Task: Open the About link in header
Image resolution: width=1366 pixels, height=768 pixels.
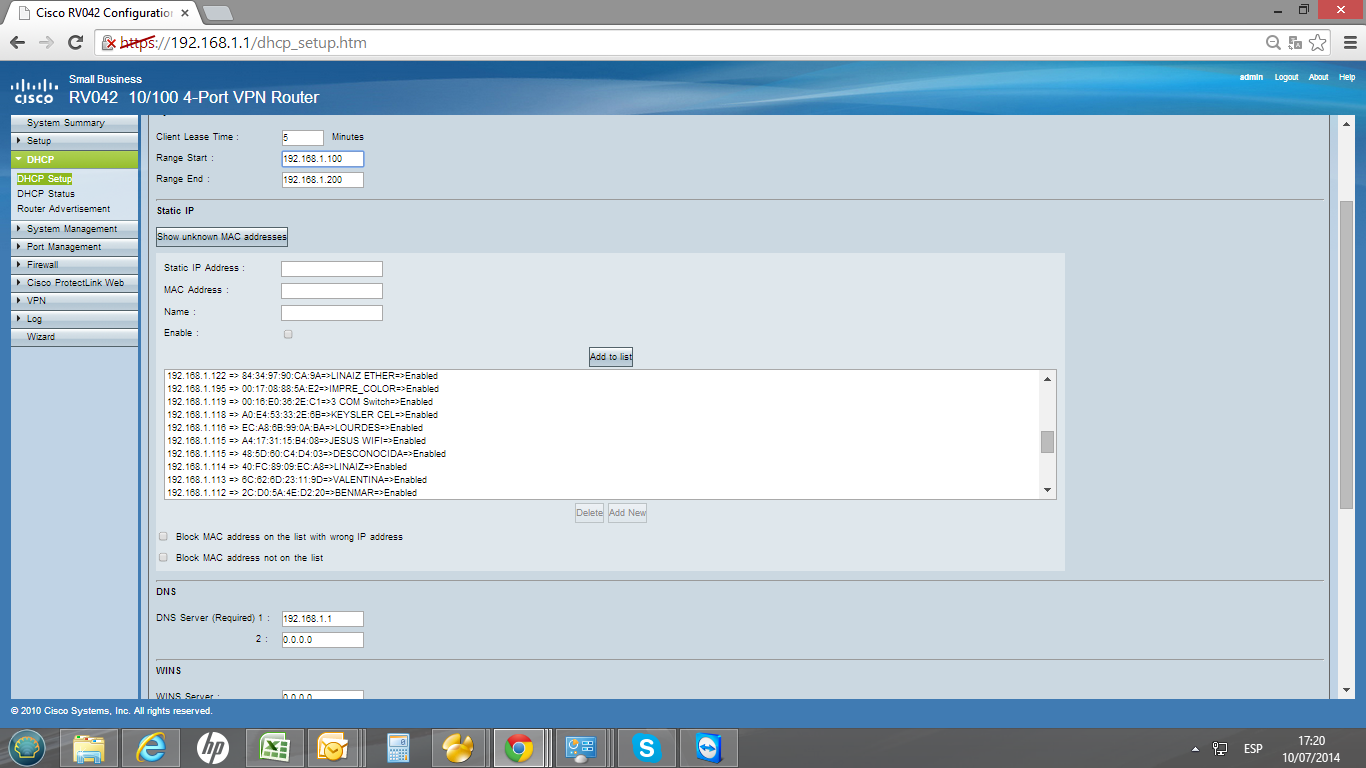Action: click(x=1319, y=77)
